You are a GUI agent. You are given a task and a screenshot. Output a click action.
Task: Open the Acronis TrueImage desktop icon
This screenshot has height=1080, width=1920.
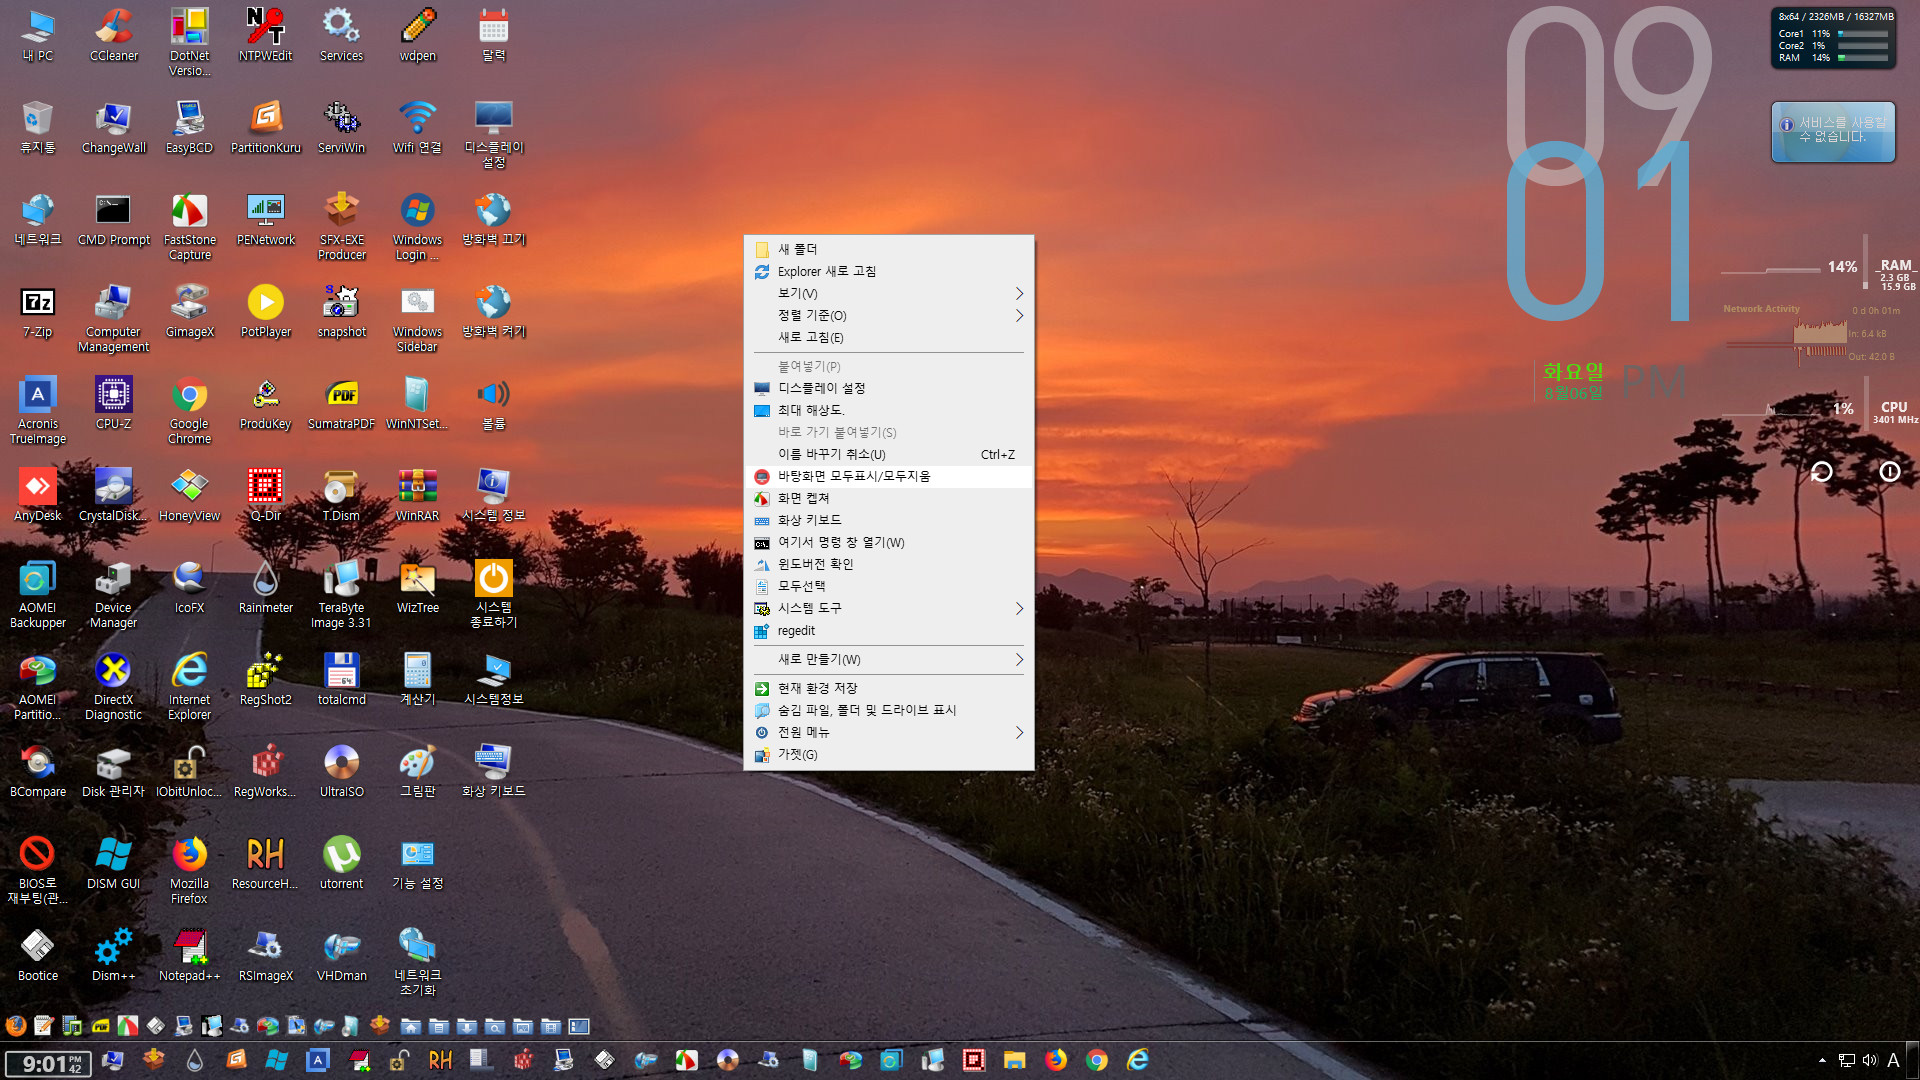click(x=38, y=410)
